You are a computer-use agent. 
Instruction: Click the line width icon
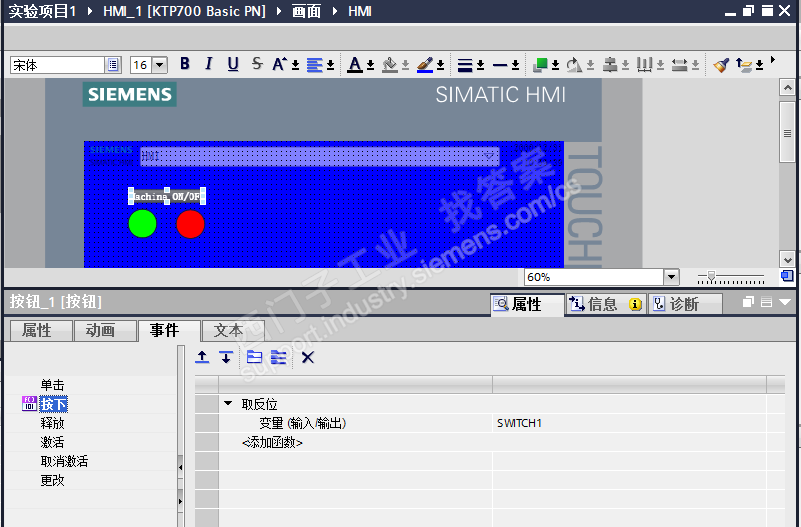pos(465,65)
